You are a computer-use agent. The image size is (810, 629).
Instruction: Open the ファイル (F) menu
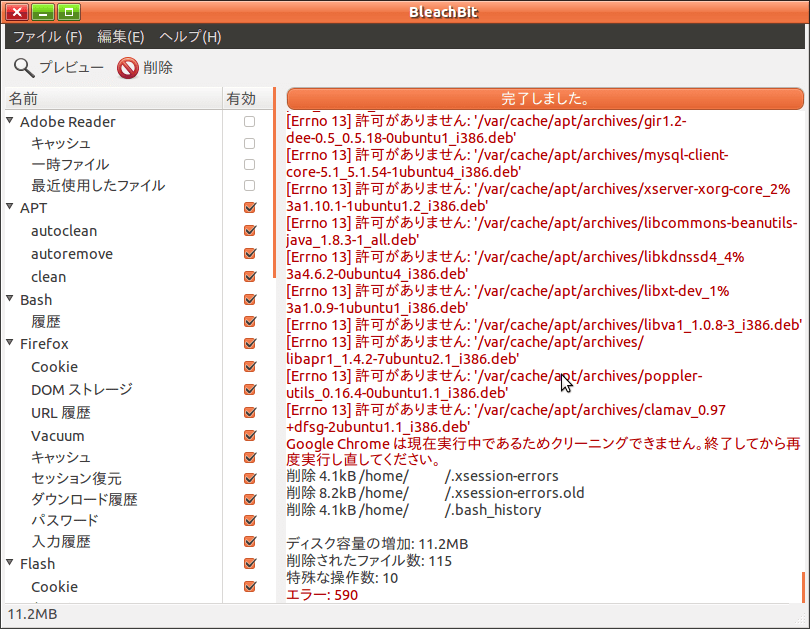(47, 37)
